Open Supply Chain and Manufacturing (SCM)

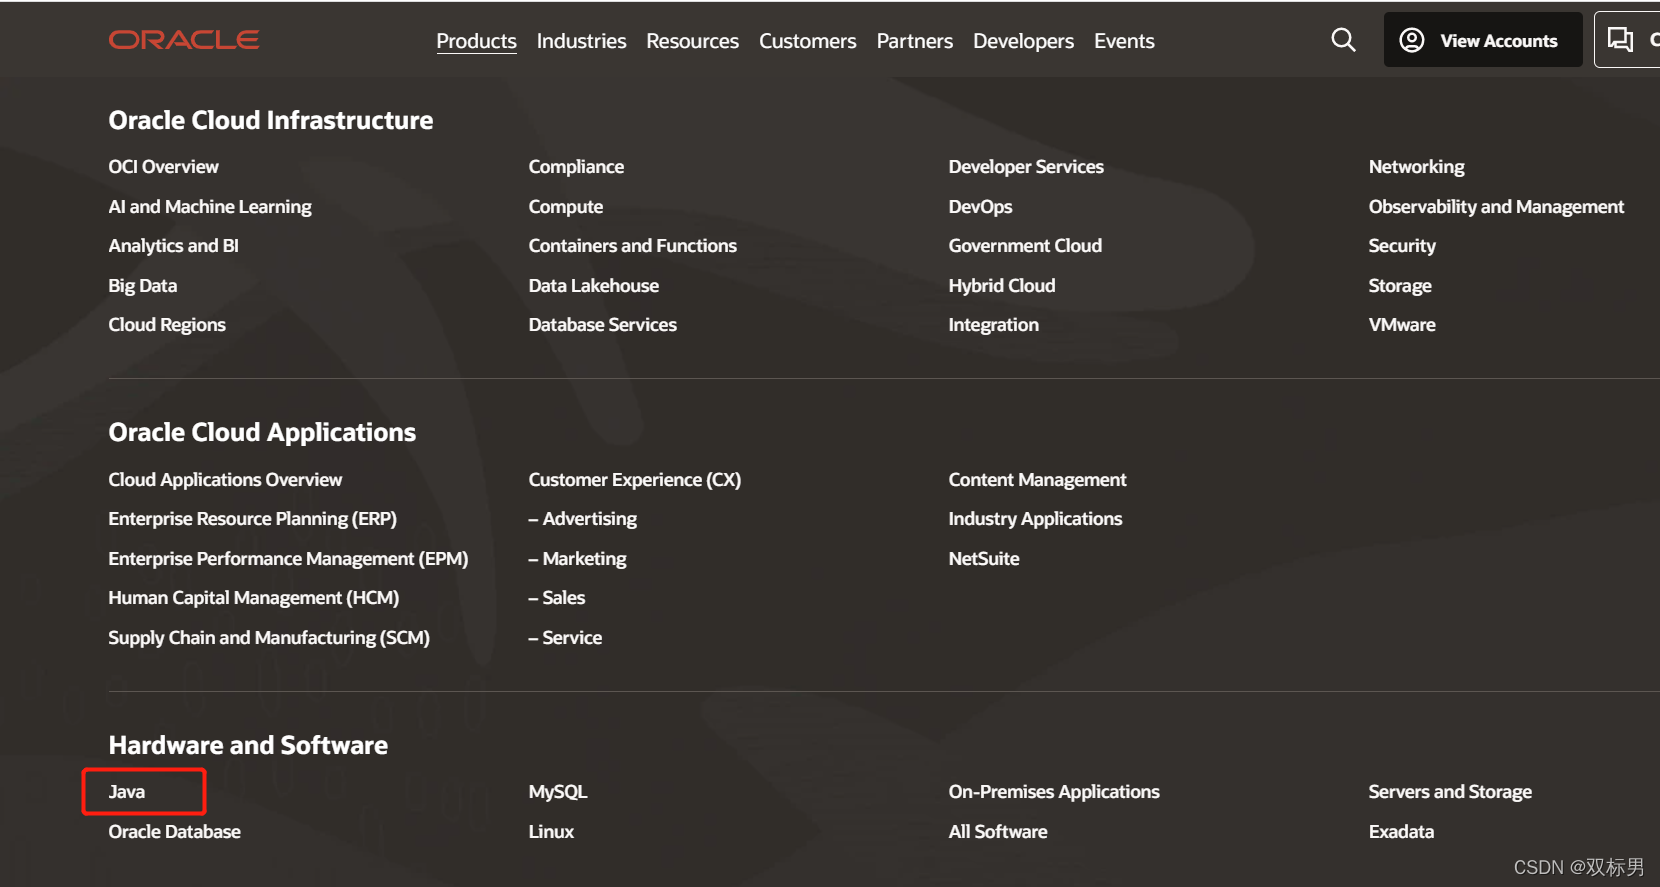tap(269, 638)
